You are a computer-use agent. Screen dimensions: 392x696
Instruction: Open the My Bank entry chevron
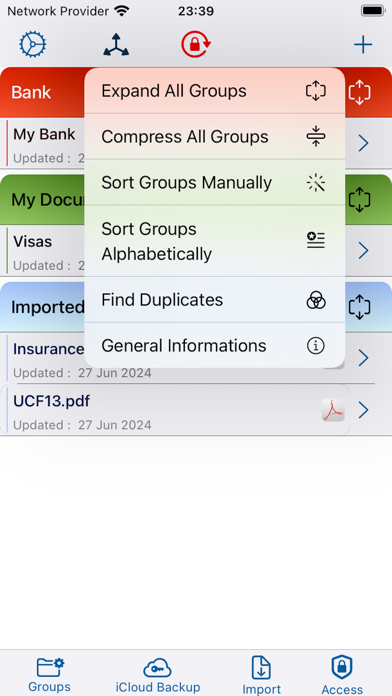coord(364,143)
